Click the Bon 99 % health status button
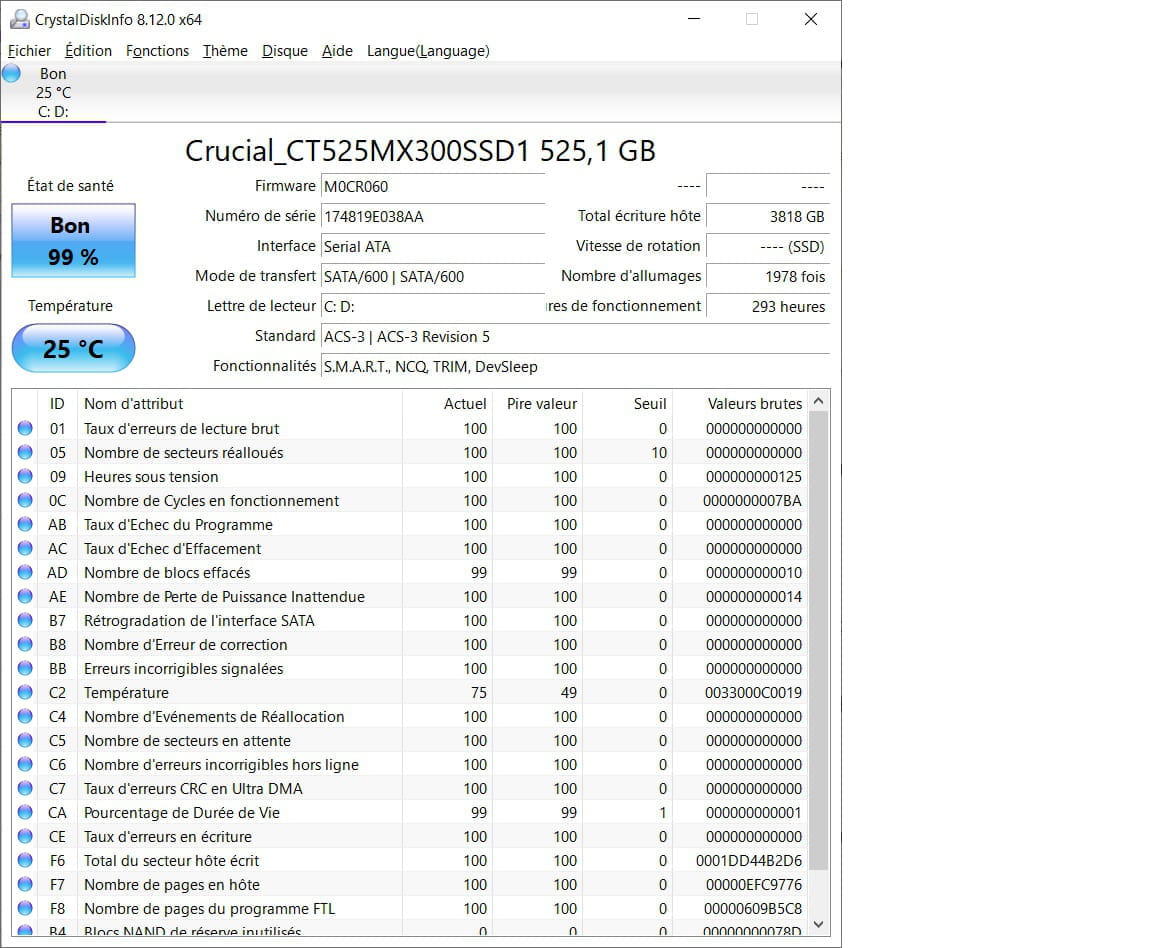 tap(73, 241)
